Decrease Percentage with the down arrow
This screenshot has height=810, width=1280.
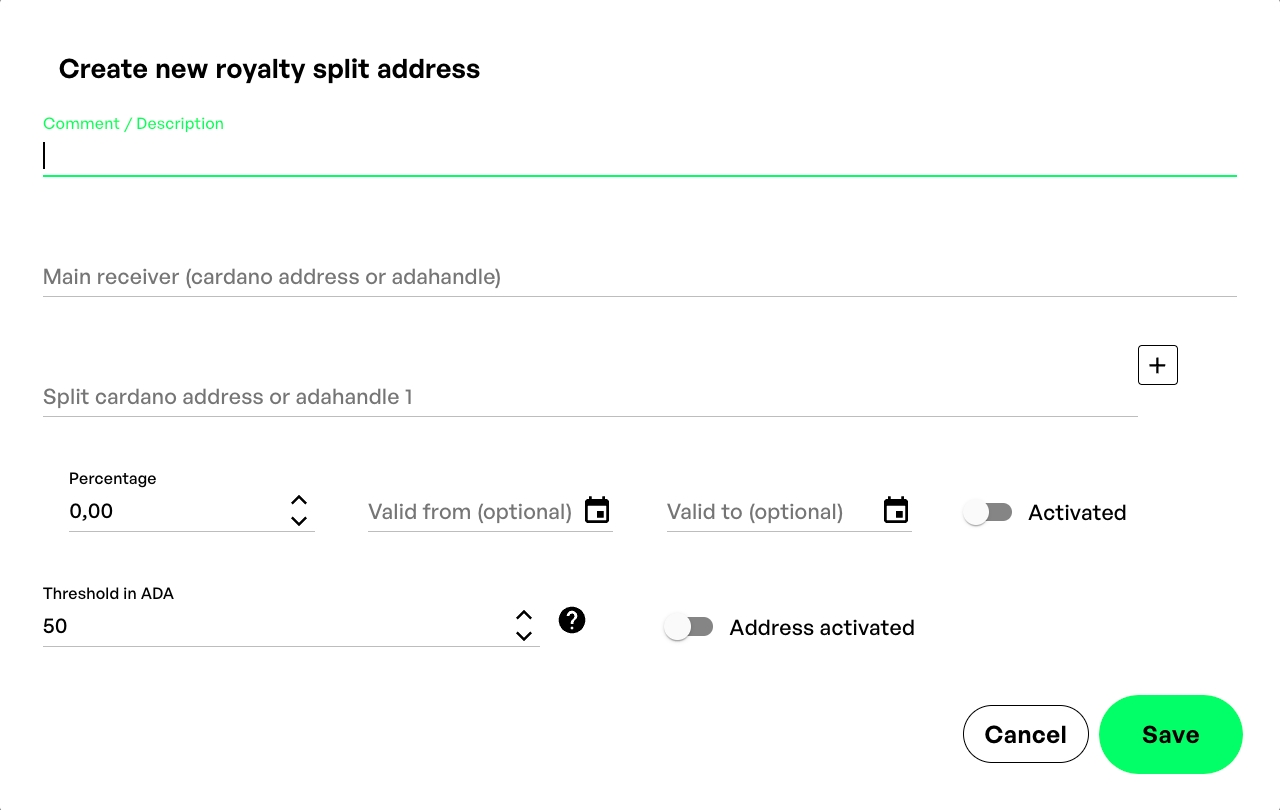pyautogui.click(x=298, y=521)
